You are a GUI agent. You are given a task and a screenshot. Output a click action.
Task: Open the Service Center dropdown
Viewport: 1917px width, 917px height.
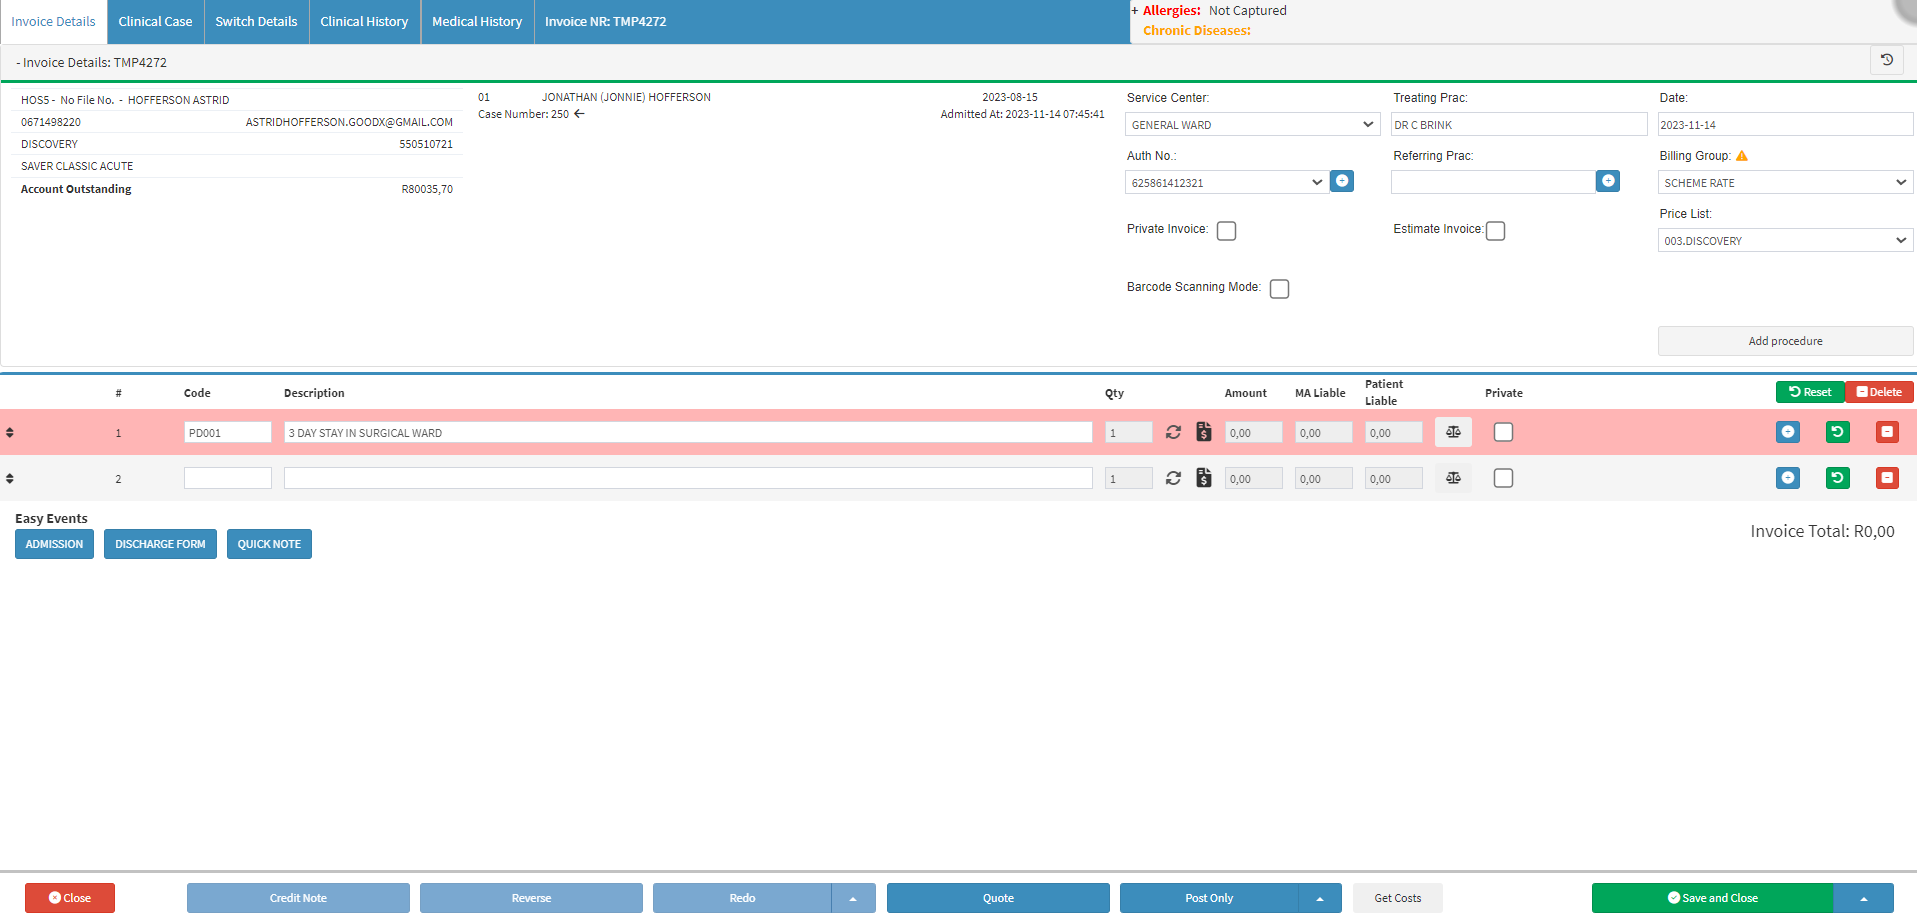point(1252,125)
